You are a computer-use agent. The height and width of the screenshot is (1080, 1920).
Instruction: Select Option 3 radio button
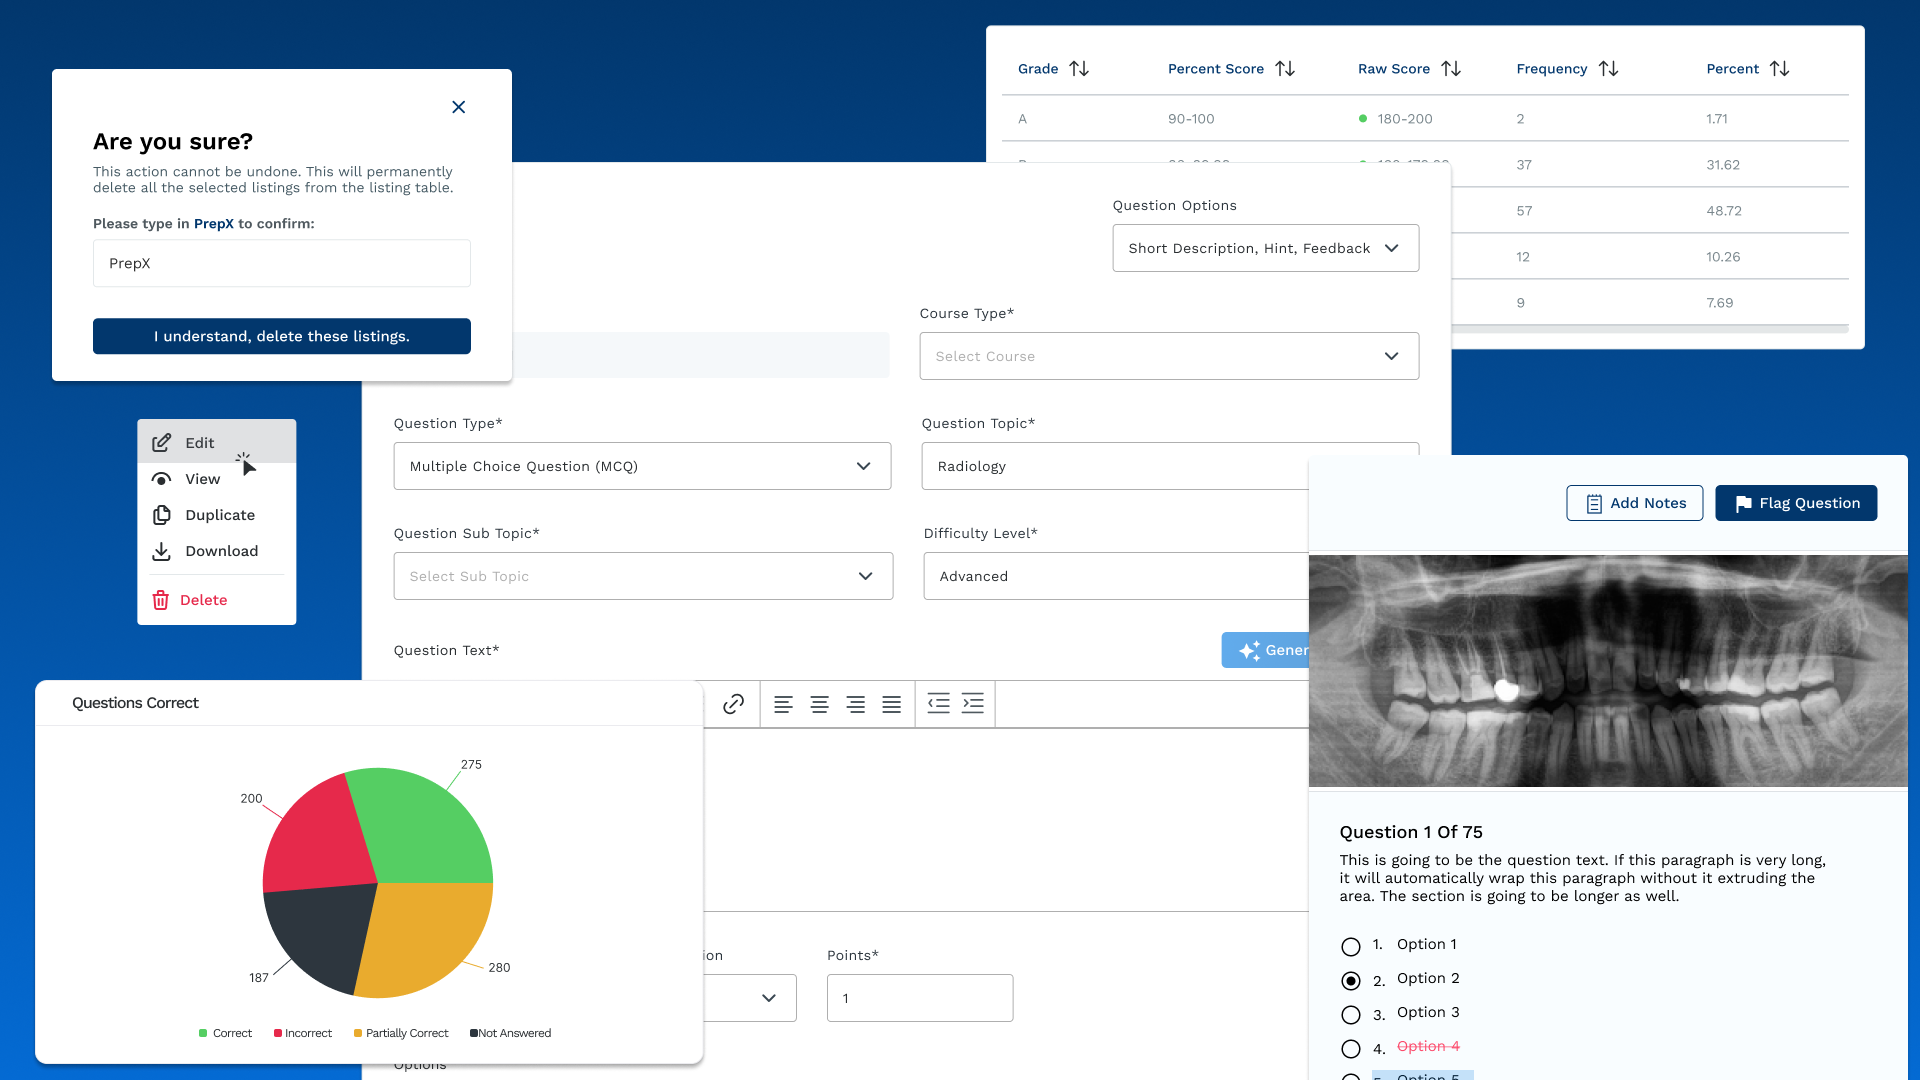point(1351,1014)
